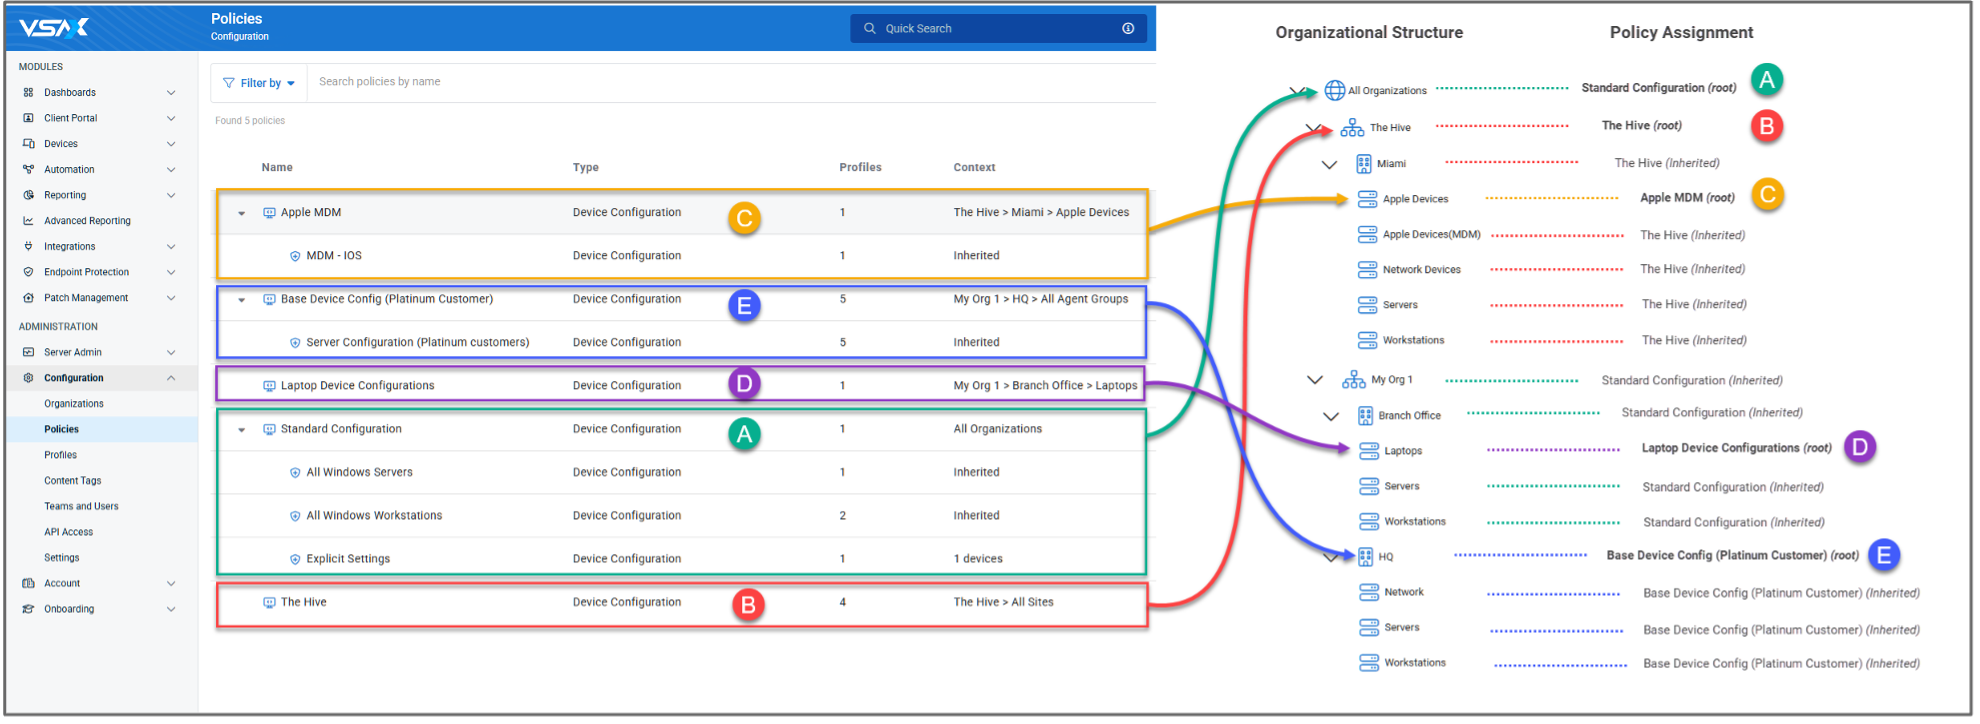Click the Laptop Device Configurations policy icon
This screenshot has width=1980, height=724.
269,386
